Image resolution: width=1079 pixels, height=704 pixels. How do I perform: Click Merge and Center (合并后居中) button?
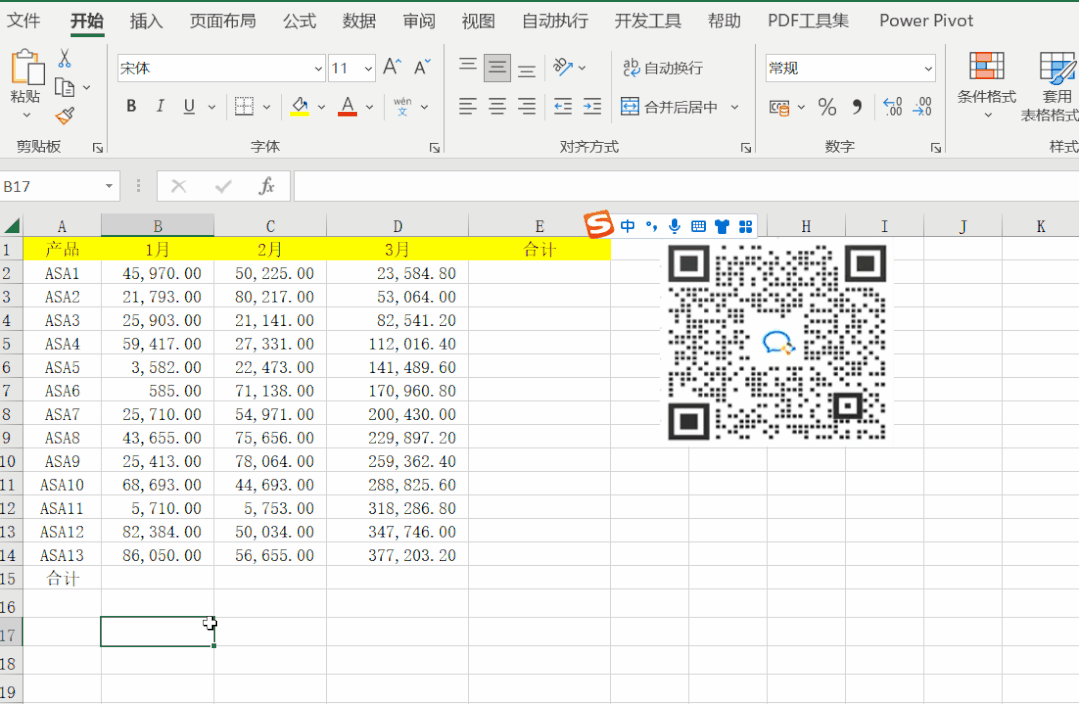point(669,107)
